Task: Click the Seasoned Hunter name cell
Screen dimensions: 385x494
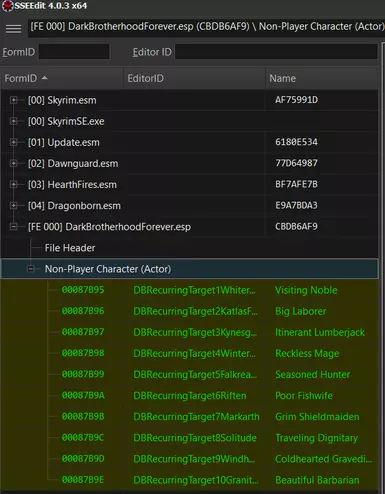Action: point(313,375)
